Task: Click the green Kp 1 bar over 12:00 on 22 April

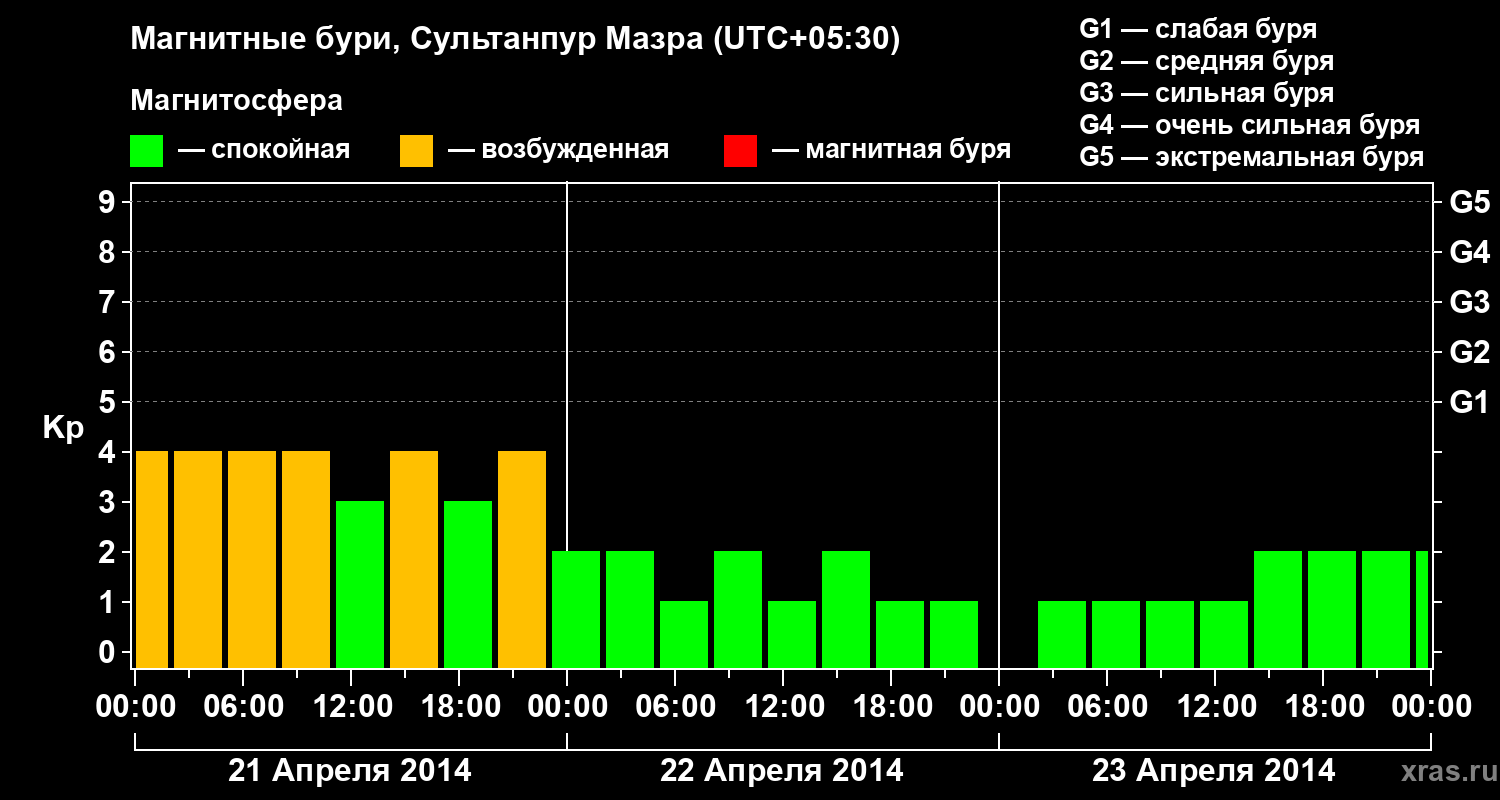Action: point(792,634)
